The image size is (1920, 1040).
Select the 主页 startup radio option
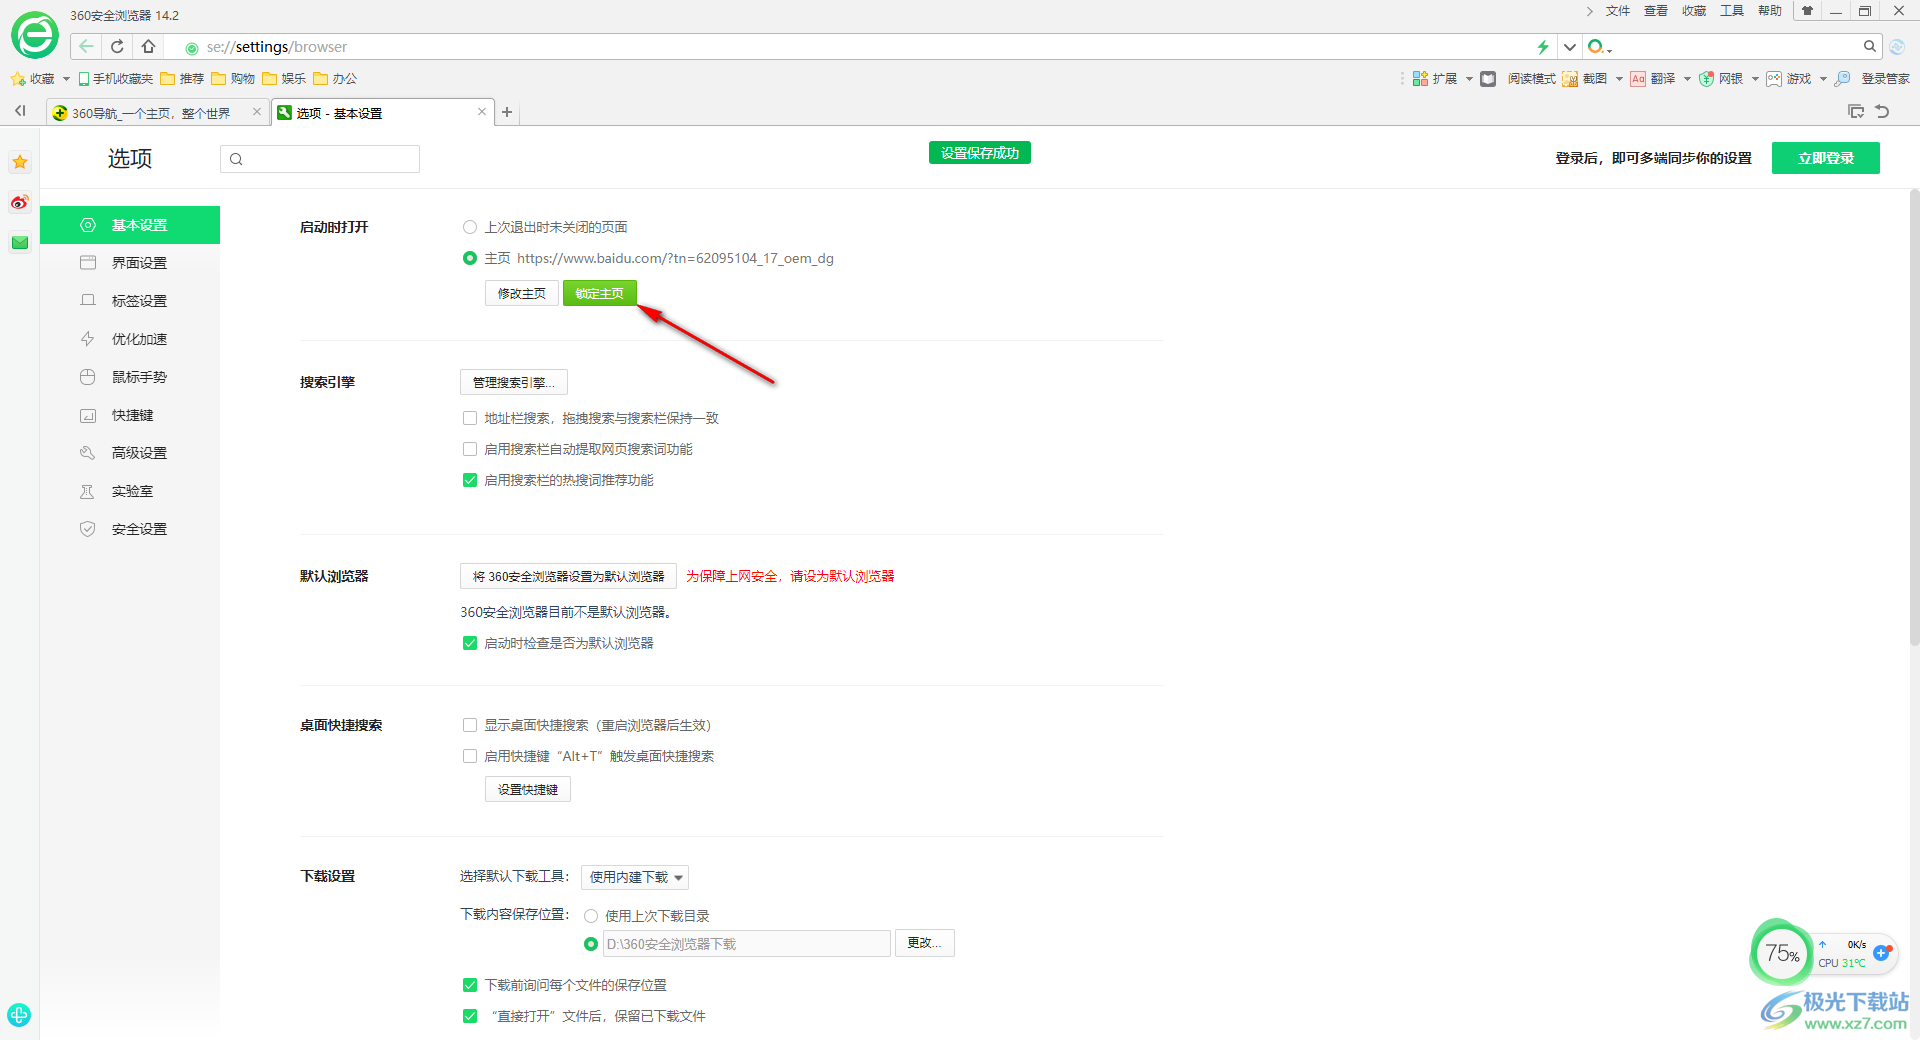click(469, 258)
